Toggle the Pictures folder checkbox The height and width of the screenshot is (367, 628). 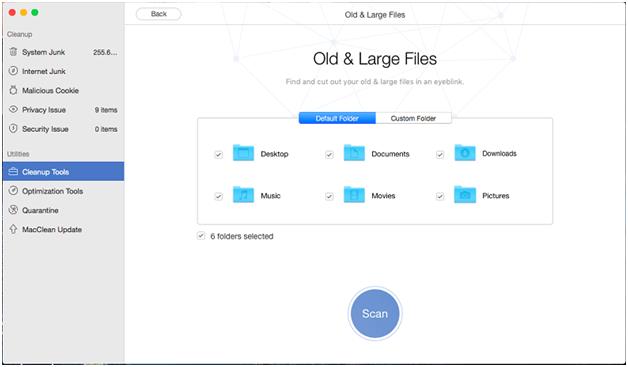click(x=440, y=196)
